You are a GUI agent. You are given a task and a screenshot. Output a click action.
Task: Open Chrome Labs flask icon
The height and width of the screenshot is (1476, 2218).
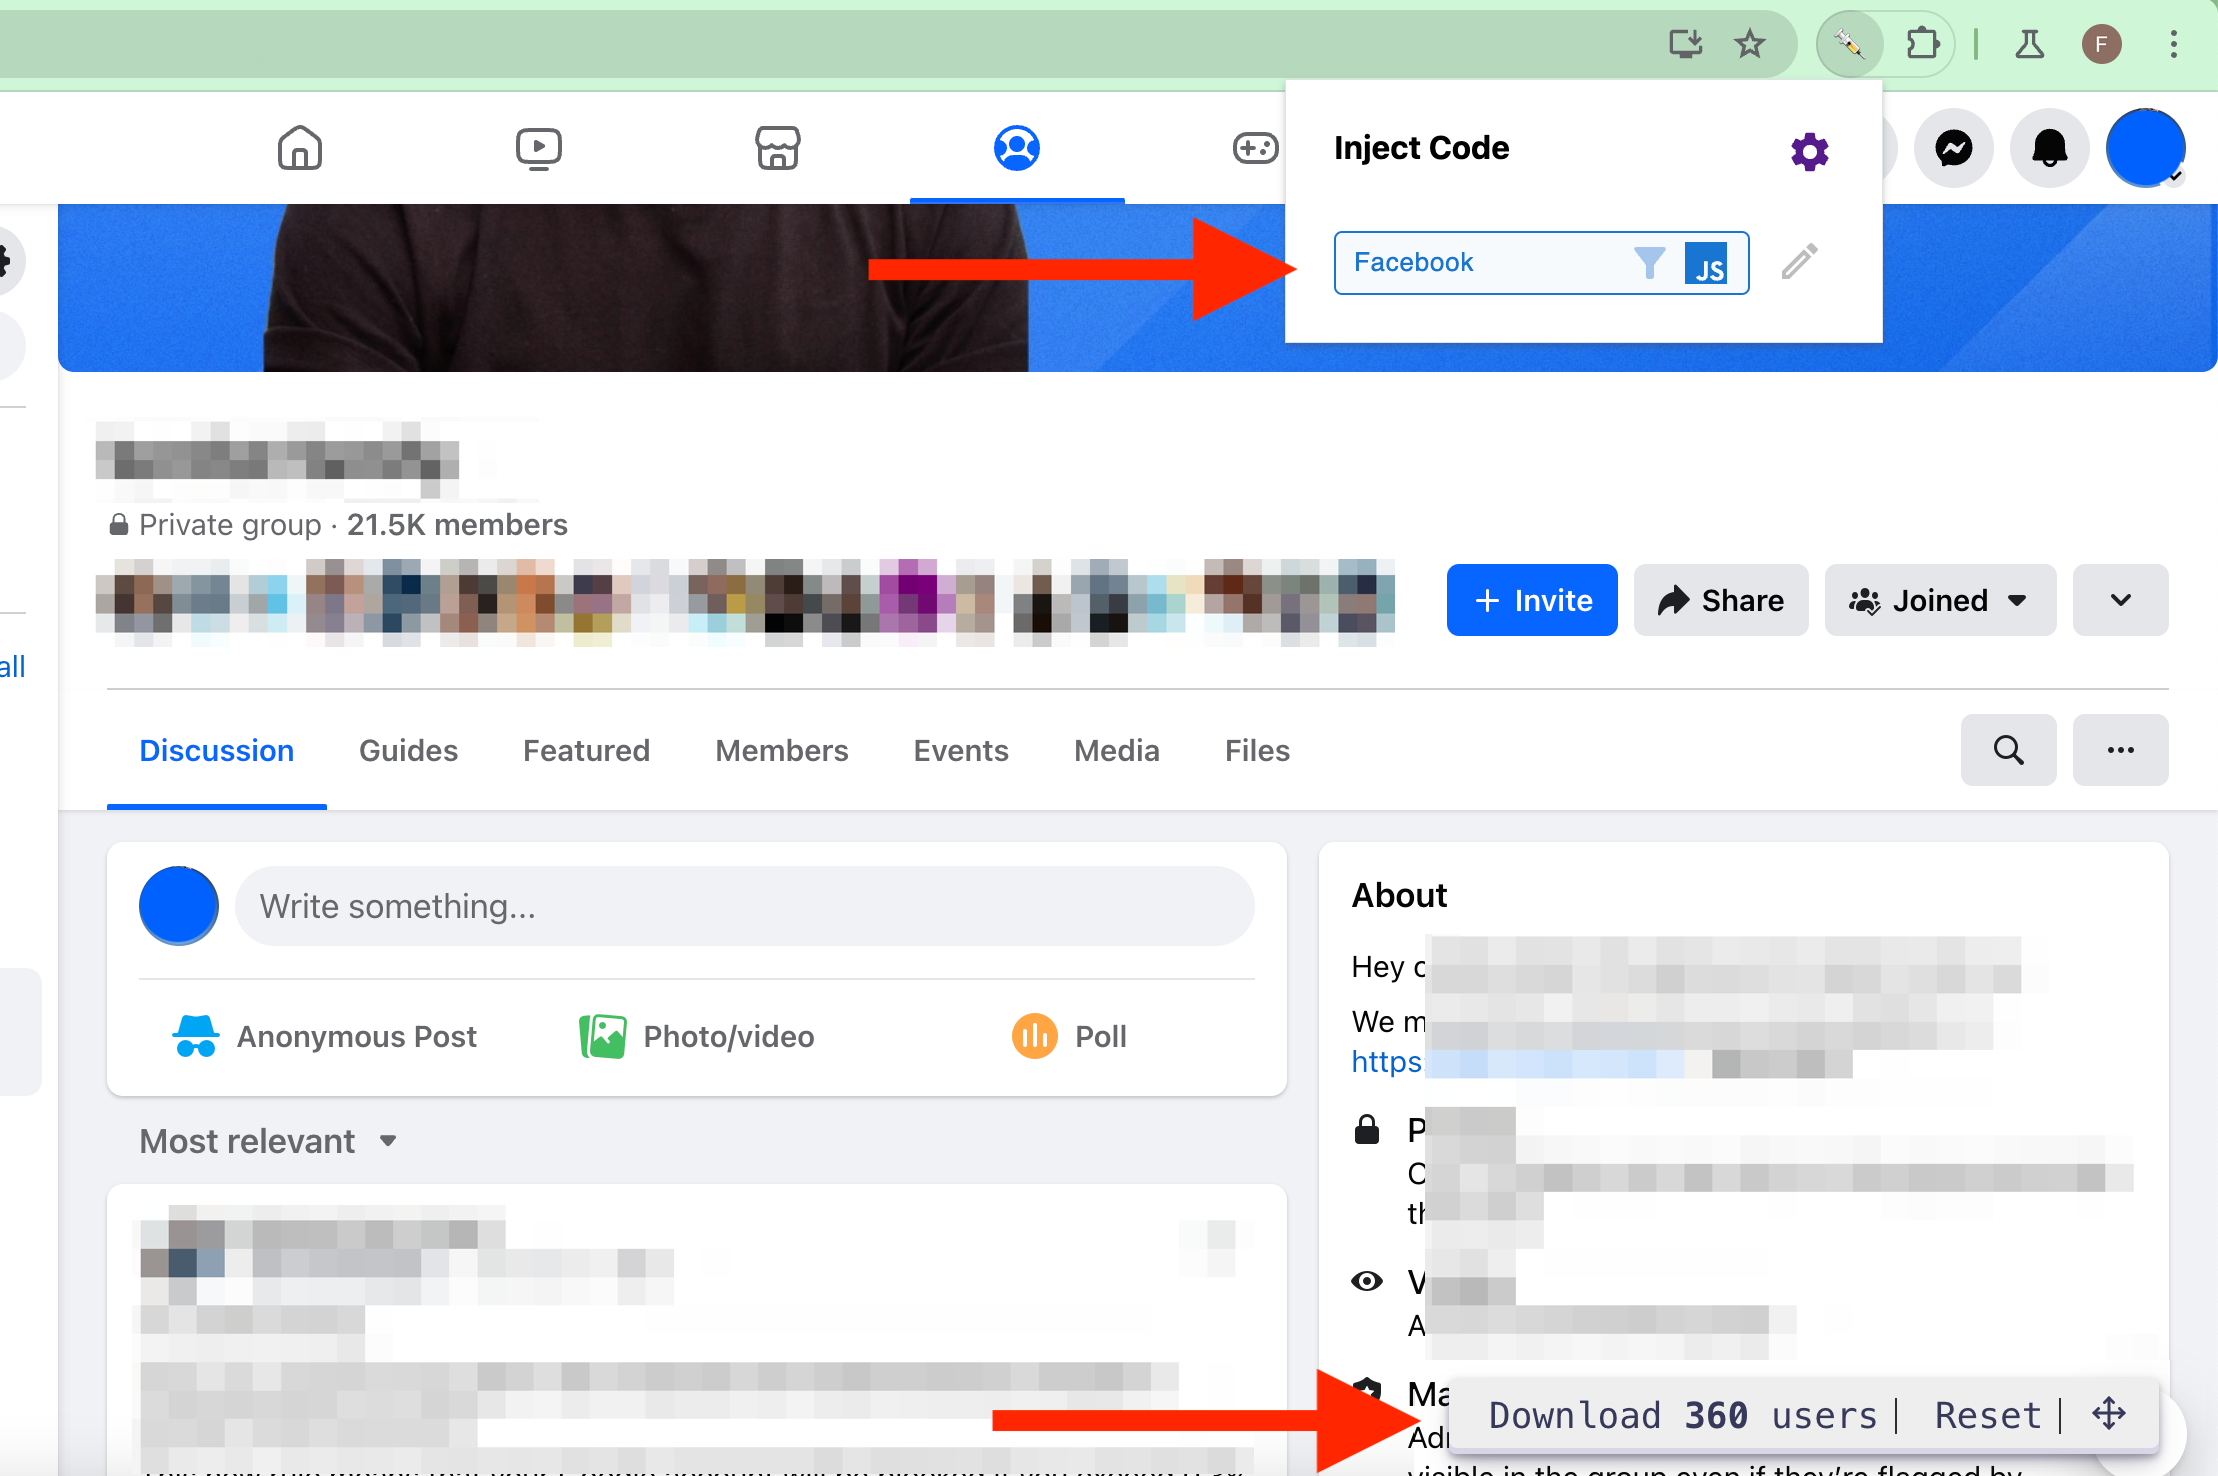click(x=2030, y=44)
